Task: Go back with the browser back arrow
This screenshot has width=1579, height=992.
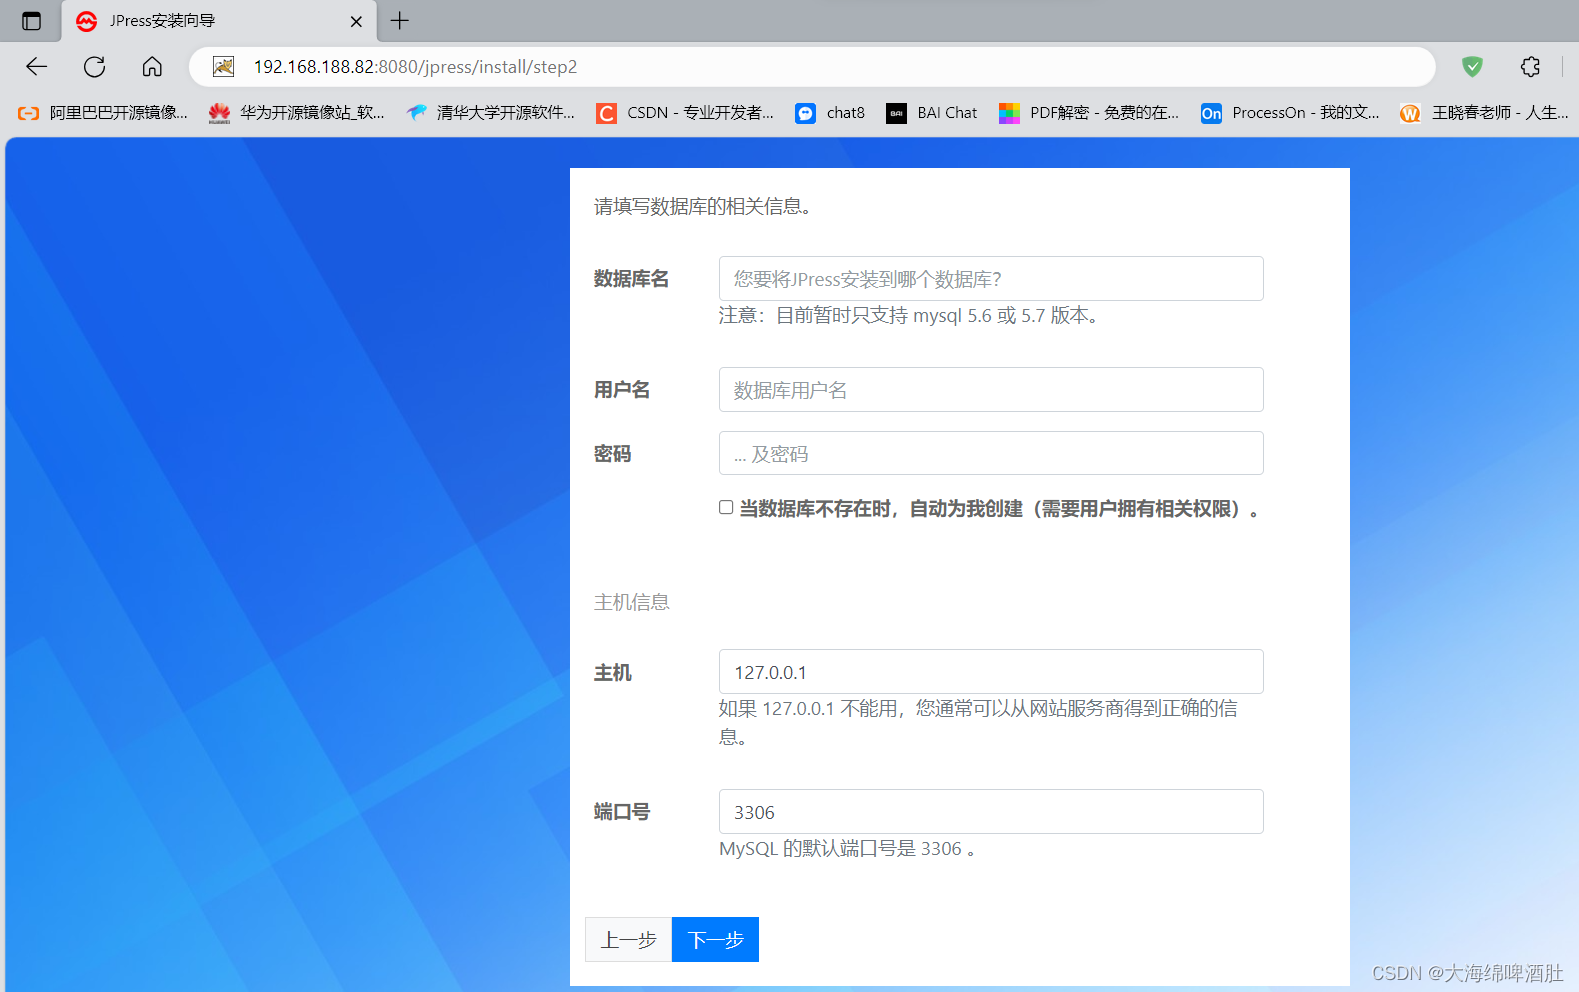Action: coord(37,67)
